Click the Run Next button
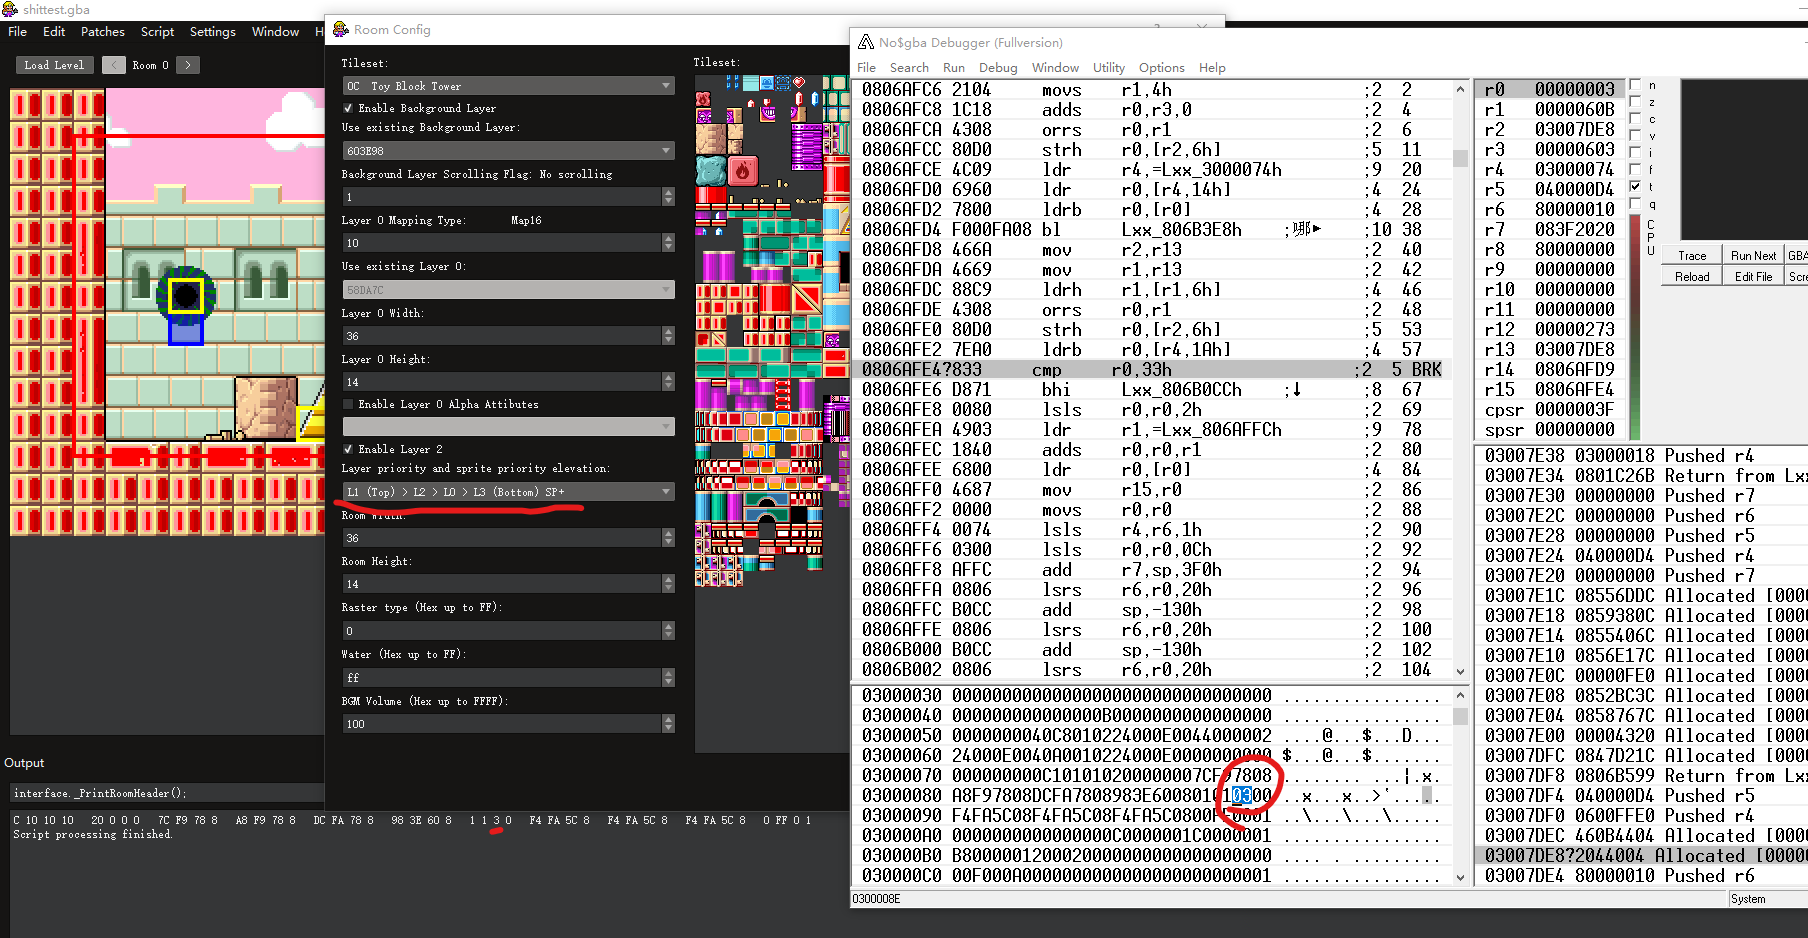Image resolution: width=1808 pixels, height=938 pixels. pos(1752,254)
